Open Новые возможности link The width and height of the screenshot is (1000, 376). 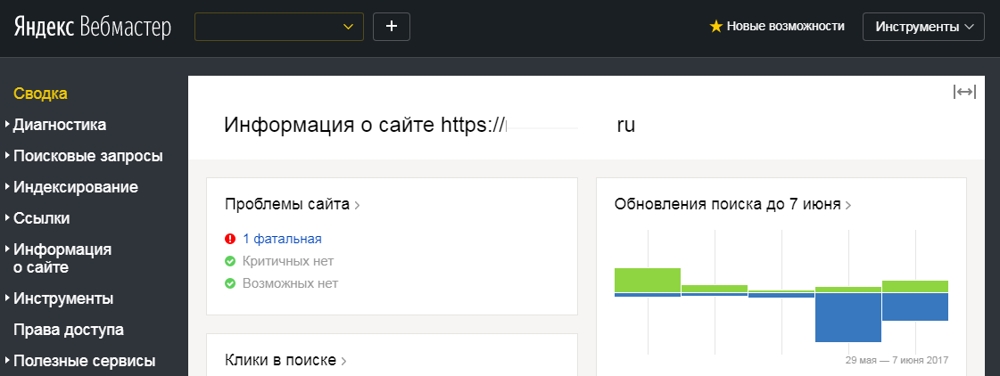click(786, 27)
